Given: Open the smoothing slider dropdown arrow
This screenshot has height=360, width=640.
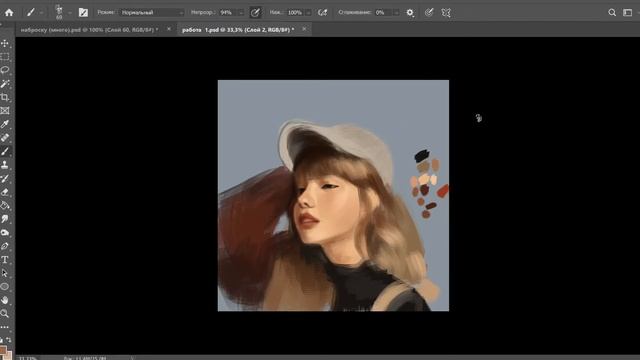Looking at the screenshot, I should [x=396, y=13].
